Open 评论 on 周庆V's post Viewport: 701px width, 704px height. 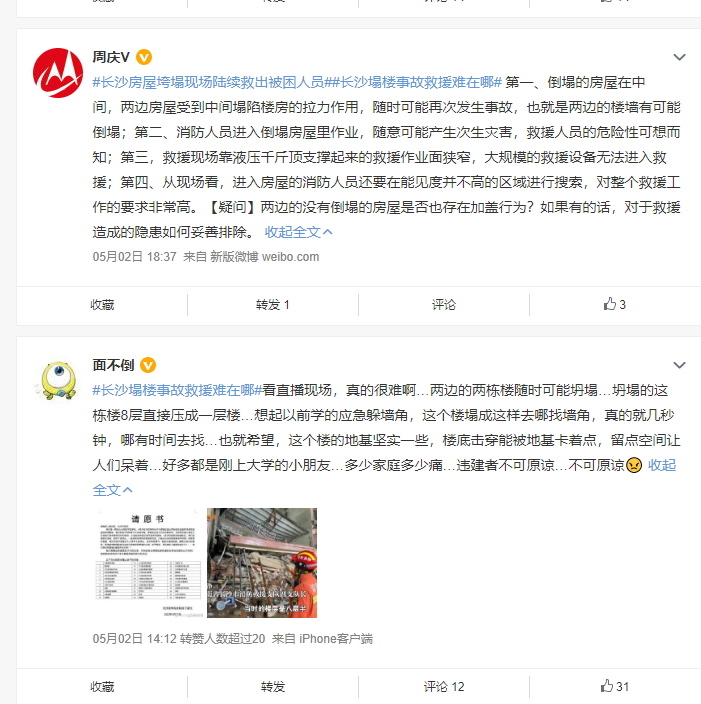point(444,305)
